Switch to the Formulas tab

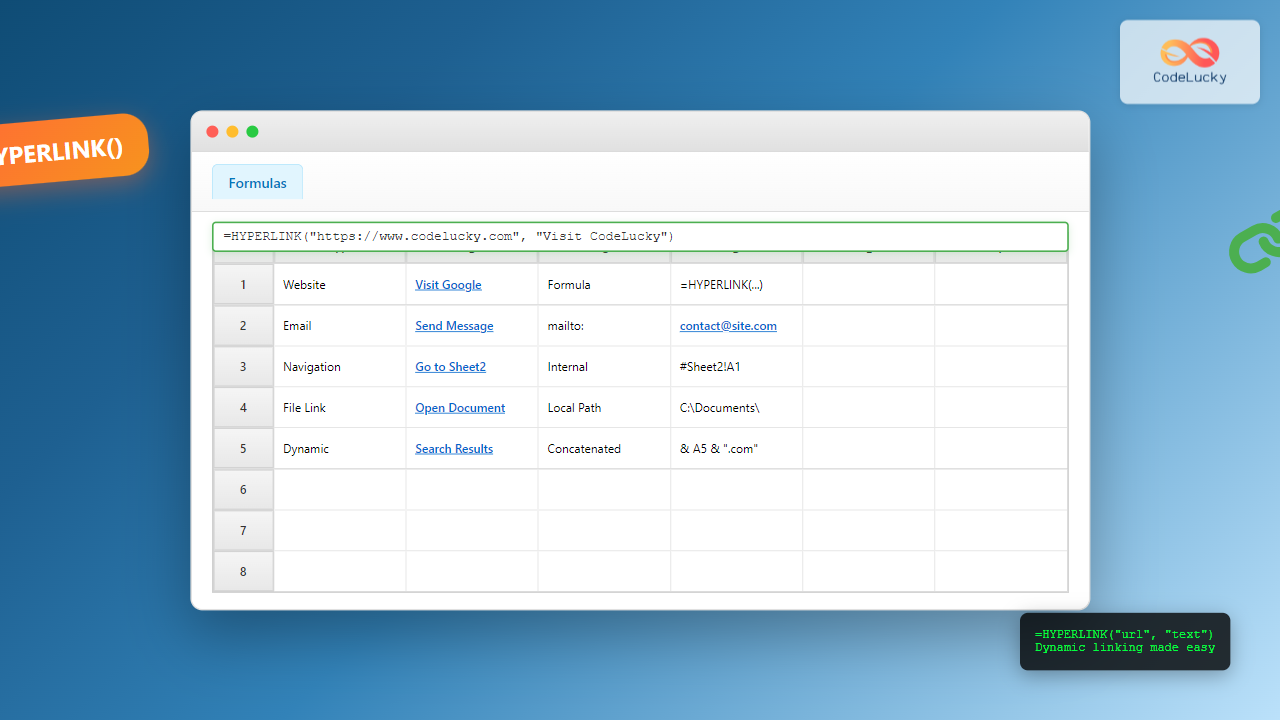click(x=257, y=183)
